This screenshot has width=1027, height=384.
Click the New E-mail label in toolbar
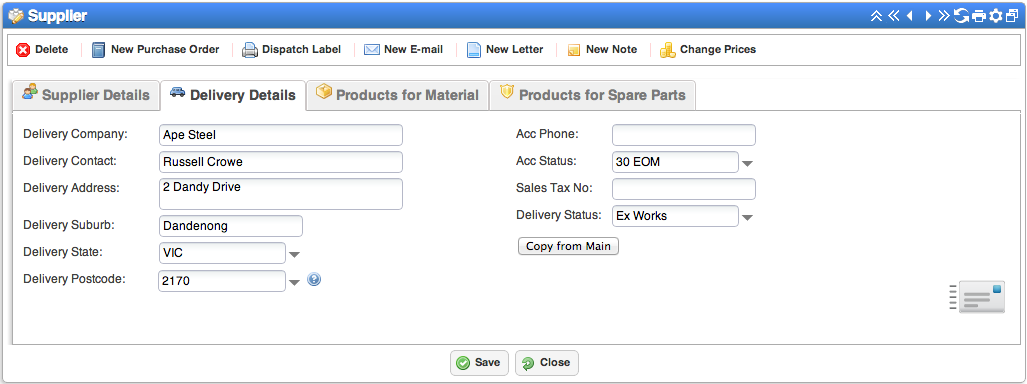[x=413, y=50]
